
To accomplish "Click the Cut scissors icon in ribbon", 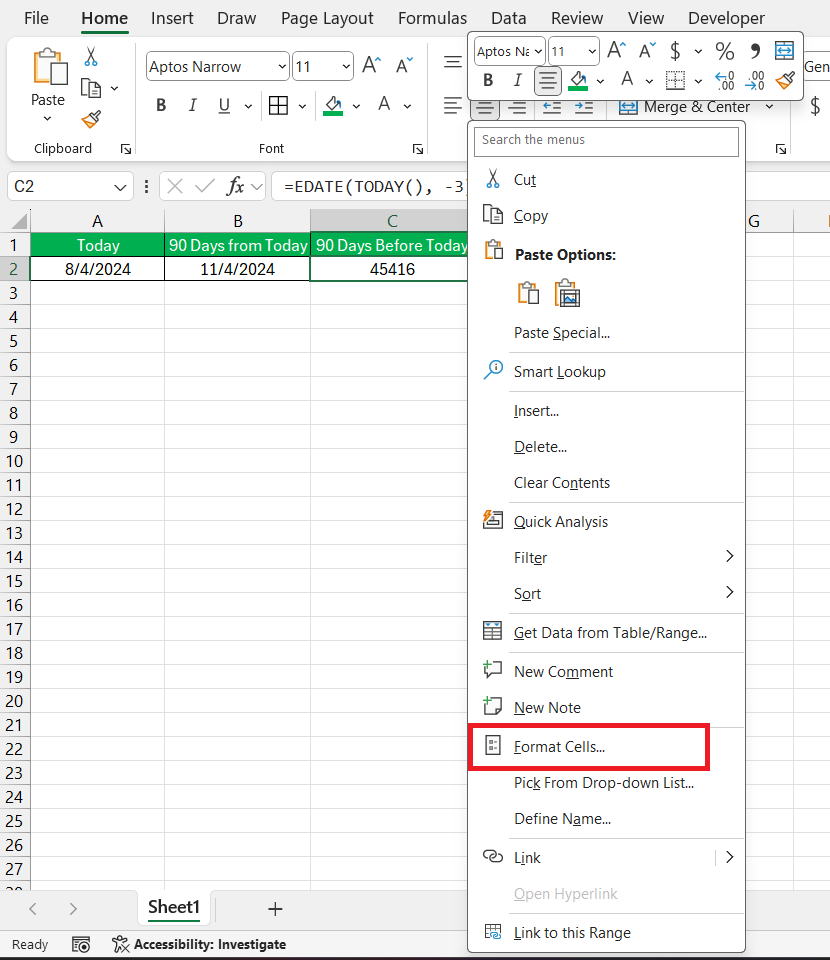I will [x=91, y=57].
